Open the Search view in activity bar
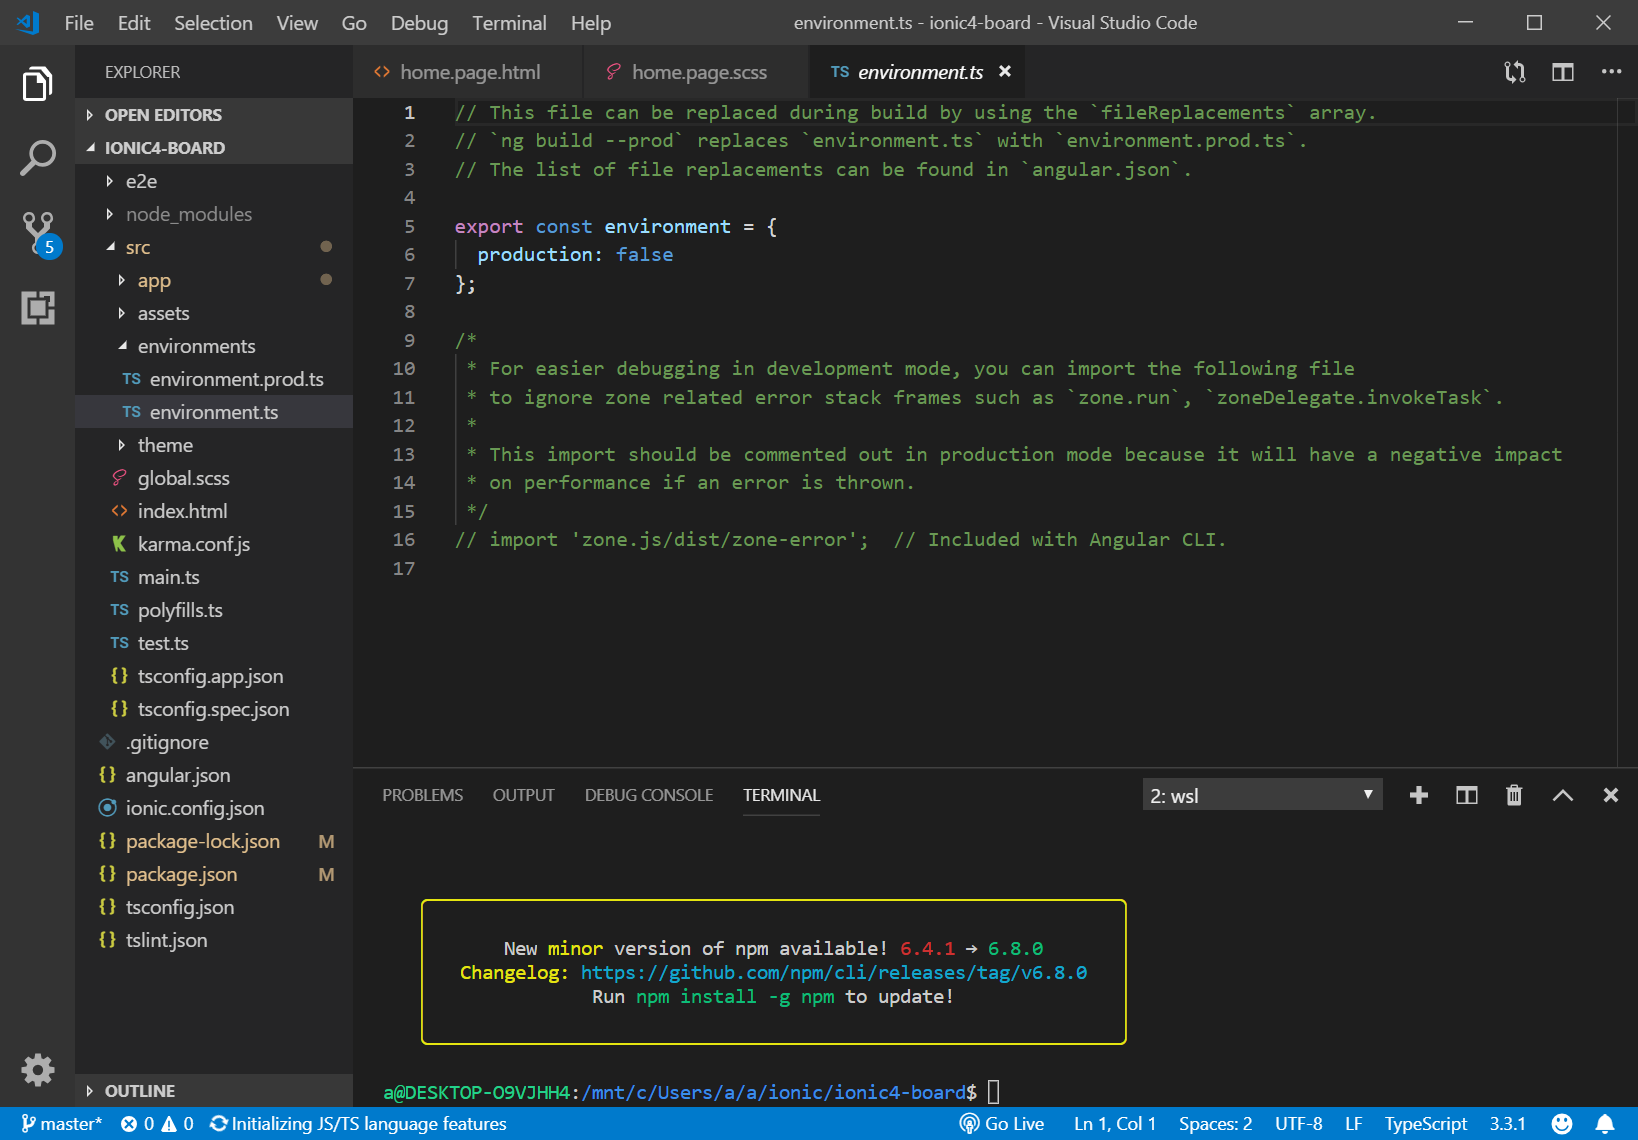 click(x=37, y=158)
